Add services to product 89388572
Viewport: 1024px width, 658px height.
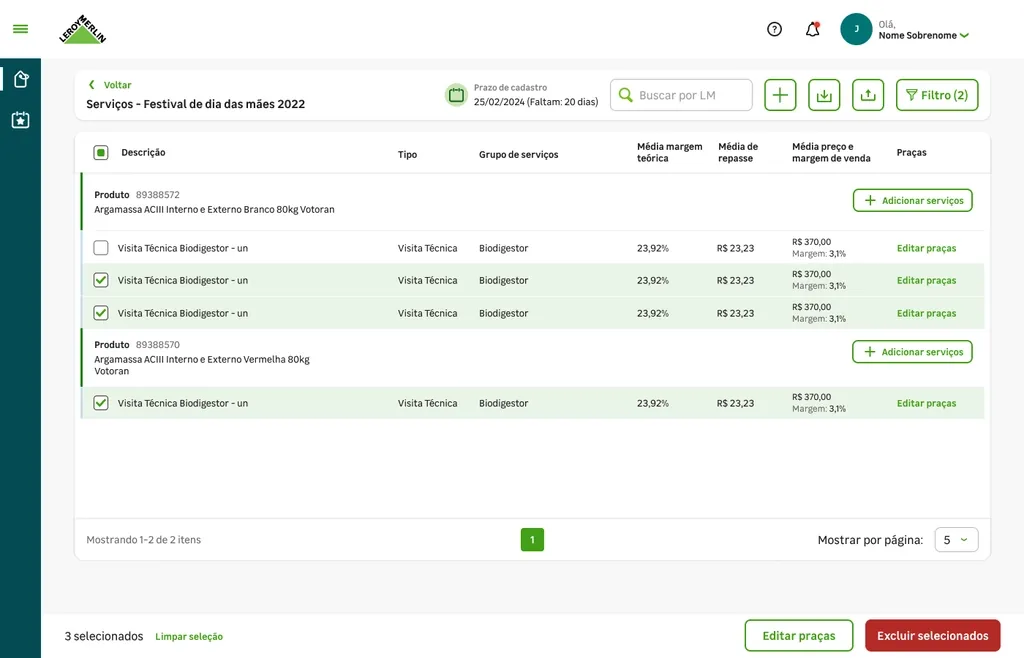[x=912, y=200]
